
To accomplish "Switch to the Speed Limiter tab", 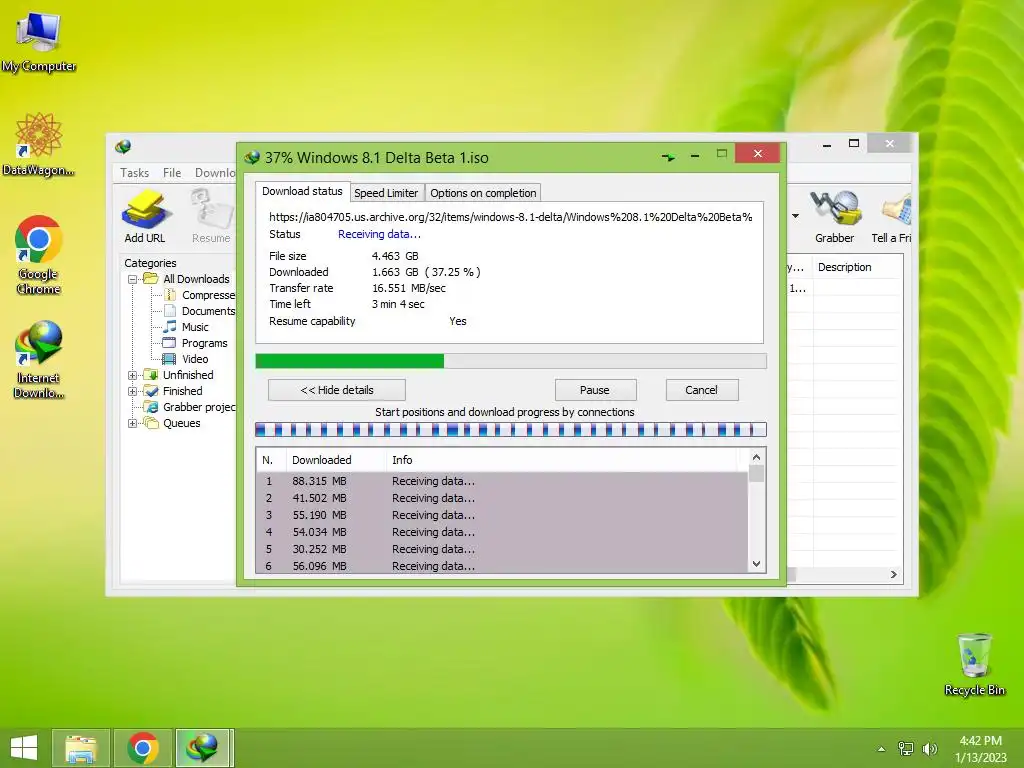I will click(386, 193).
